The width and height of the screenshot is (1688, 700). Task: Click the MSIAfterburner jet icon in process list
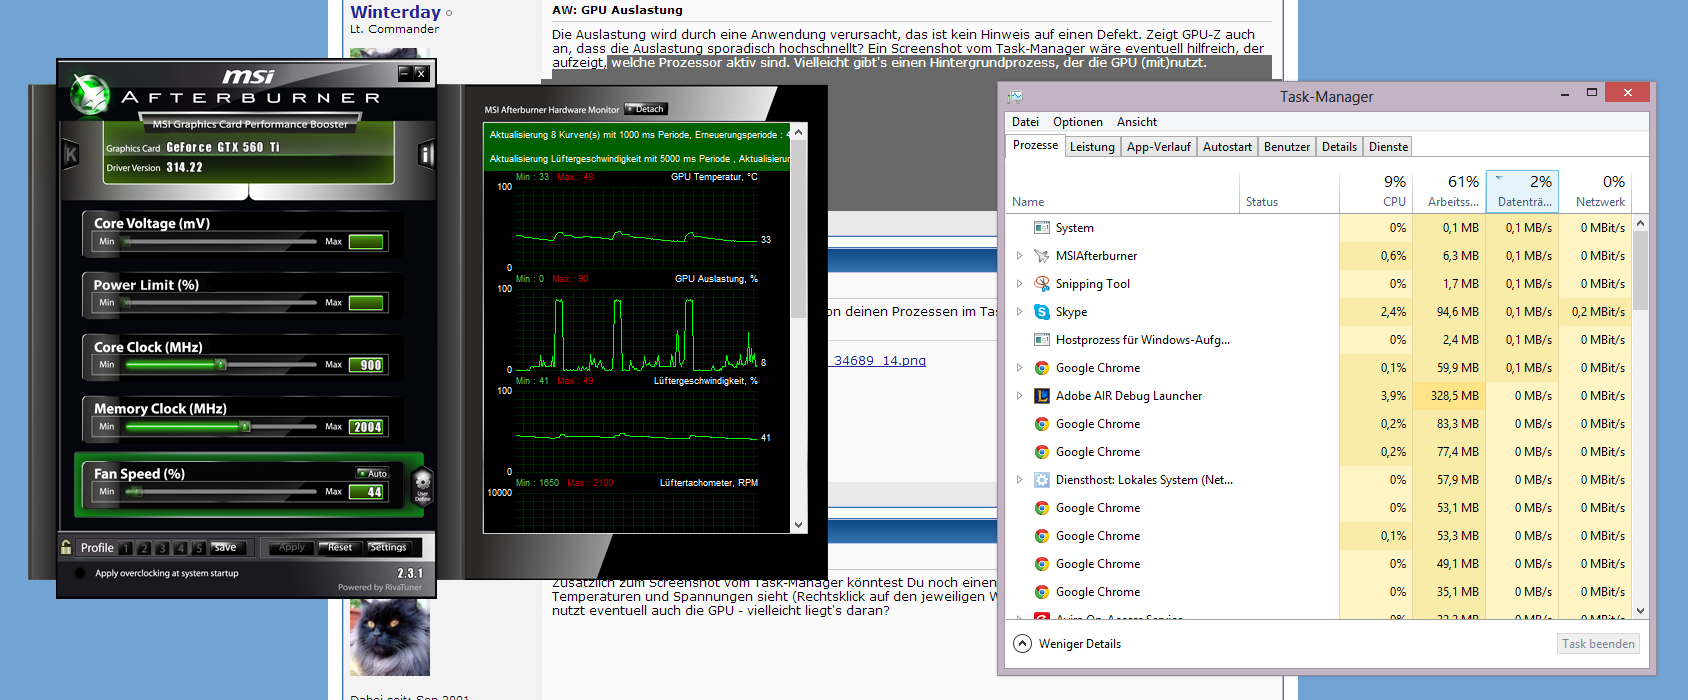pyautogui.click(x=1042, y=256)
